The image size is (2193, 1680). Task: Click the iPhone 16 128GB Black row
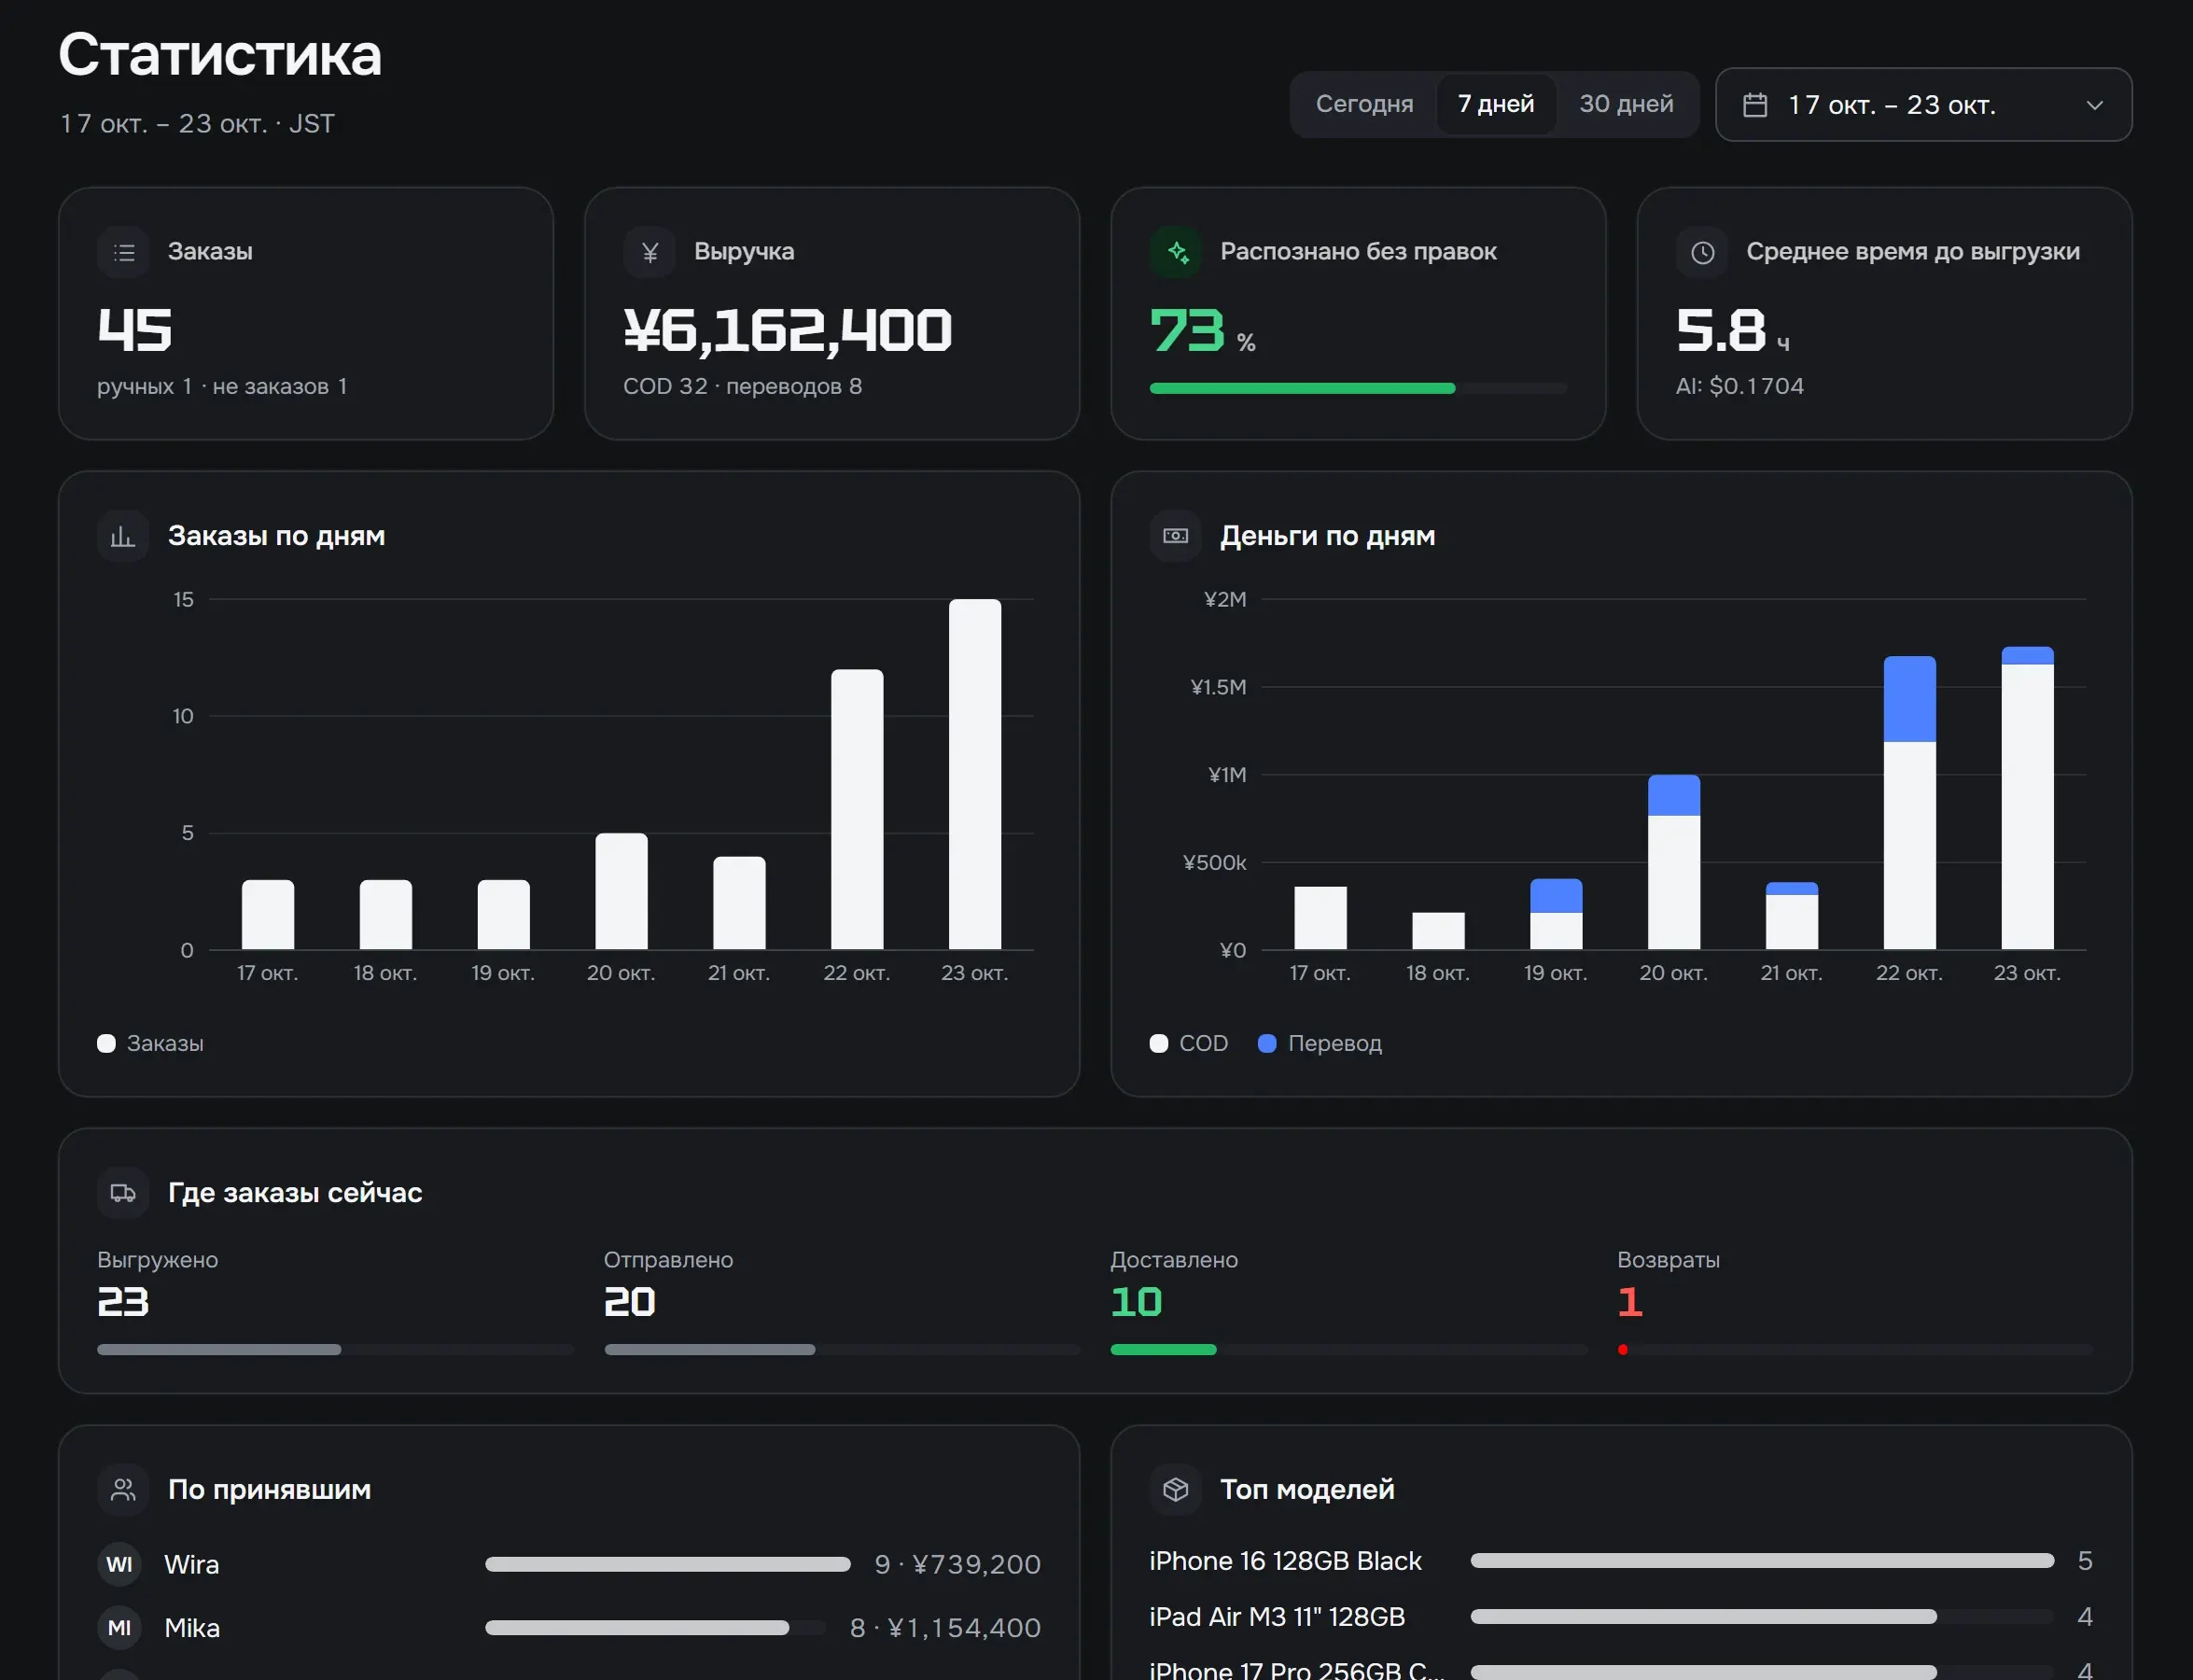1621,1561
